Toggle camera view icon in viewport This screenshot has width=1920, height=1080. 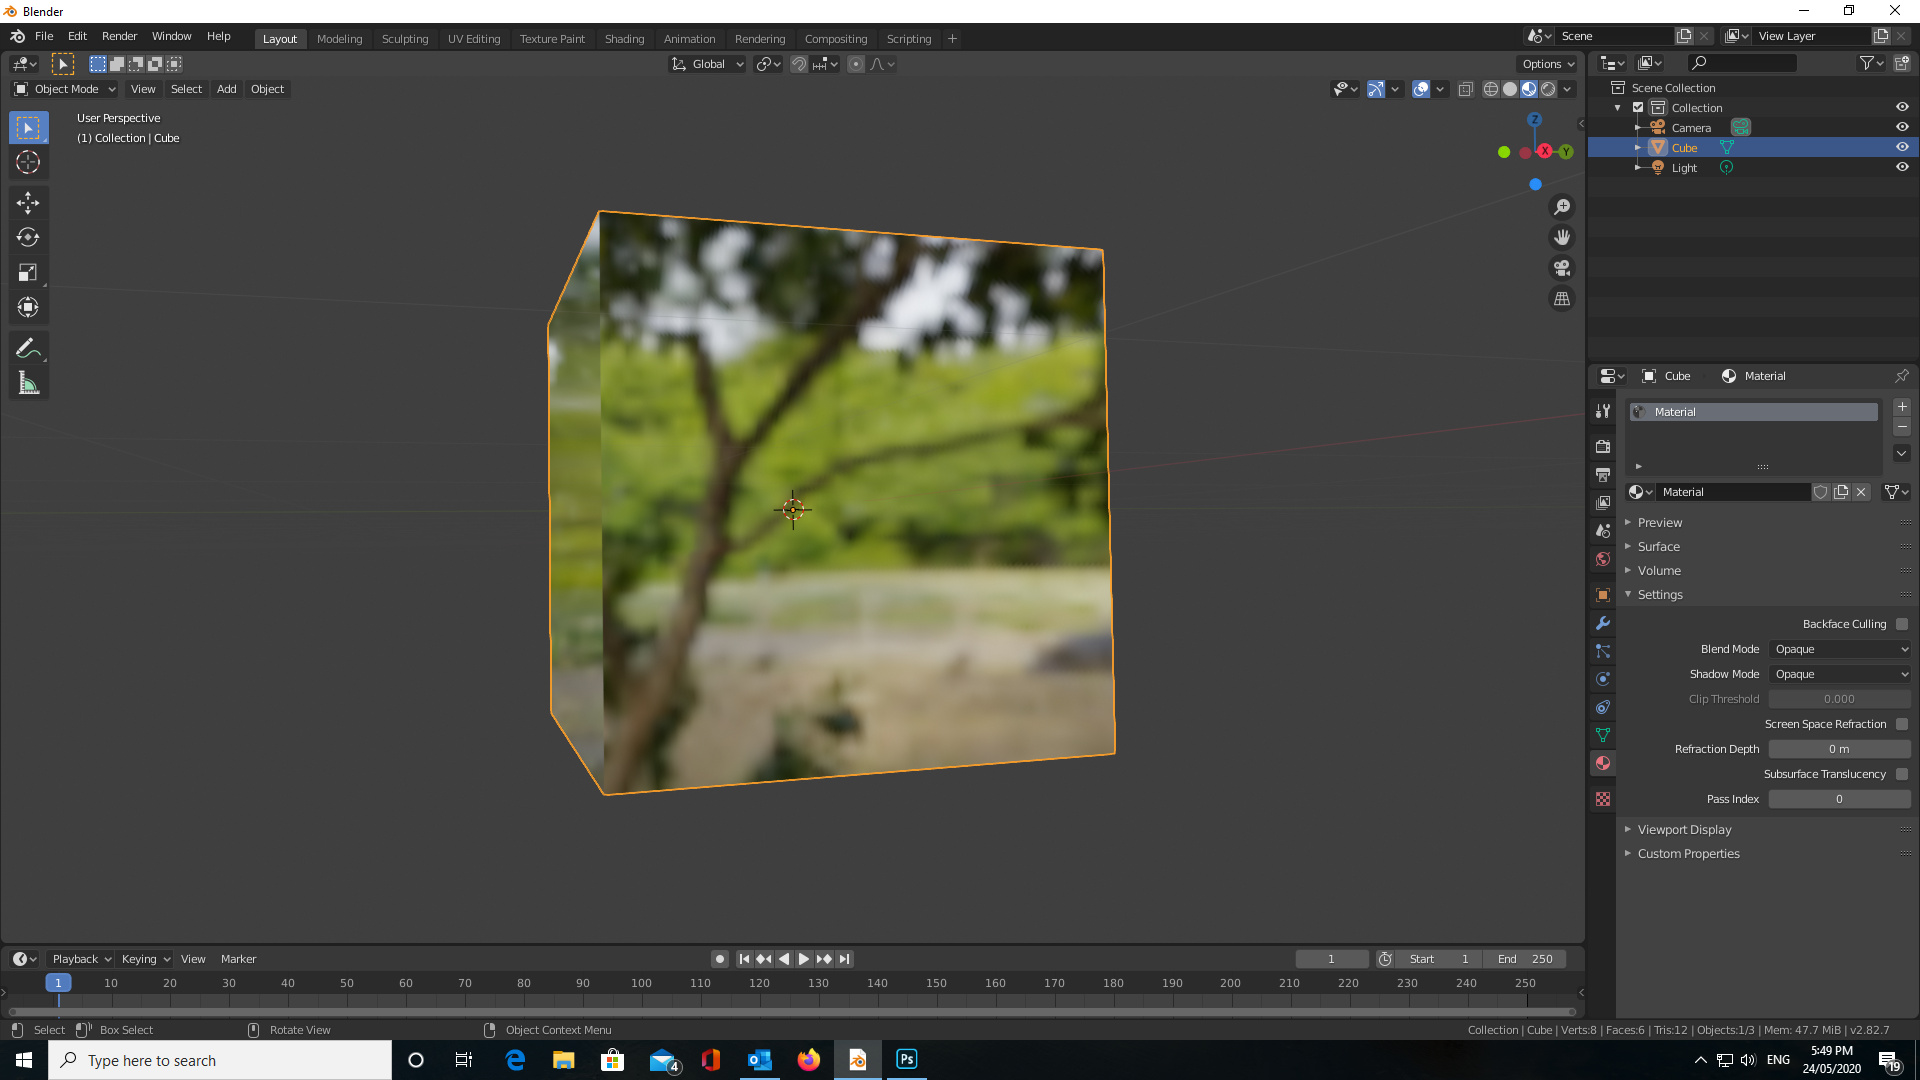coord(1562,268)
